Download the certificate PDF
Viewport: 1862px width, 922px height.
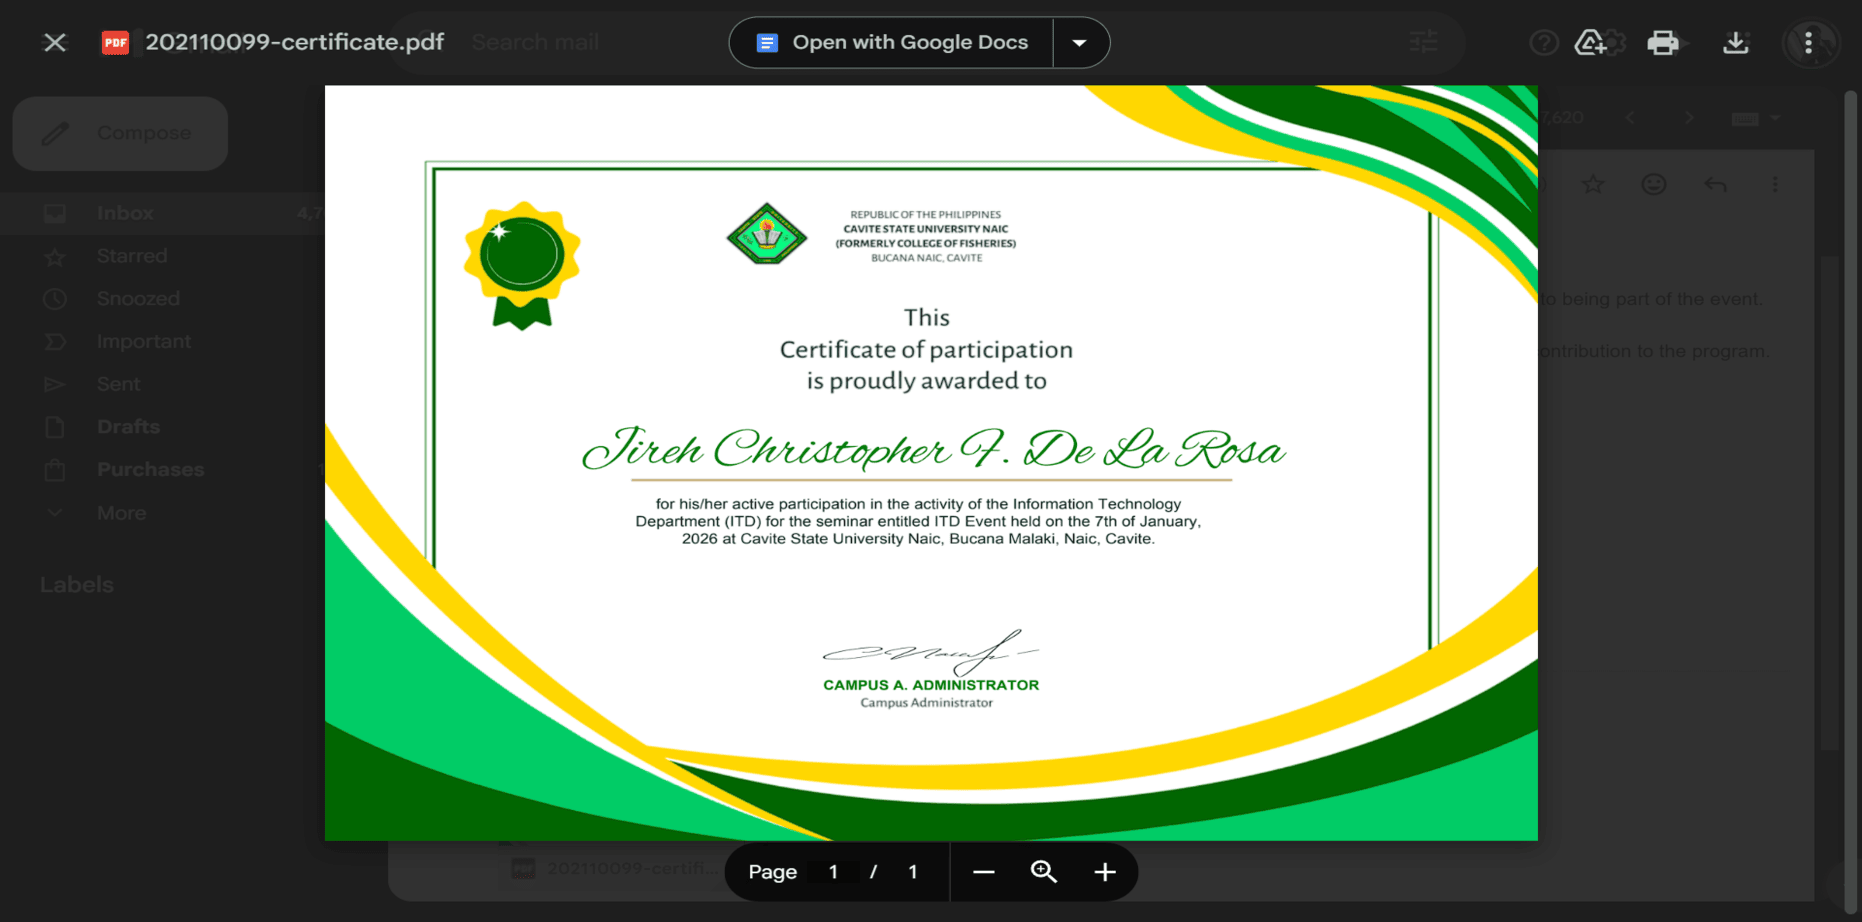click(x=1736, y=42)
